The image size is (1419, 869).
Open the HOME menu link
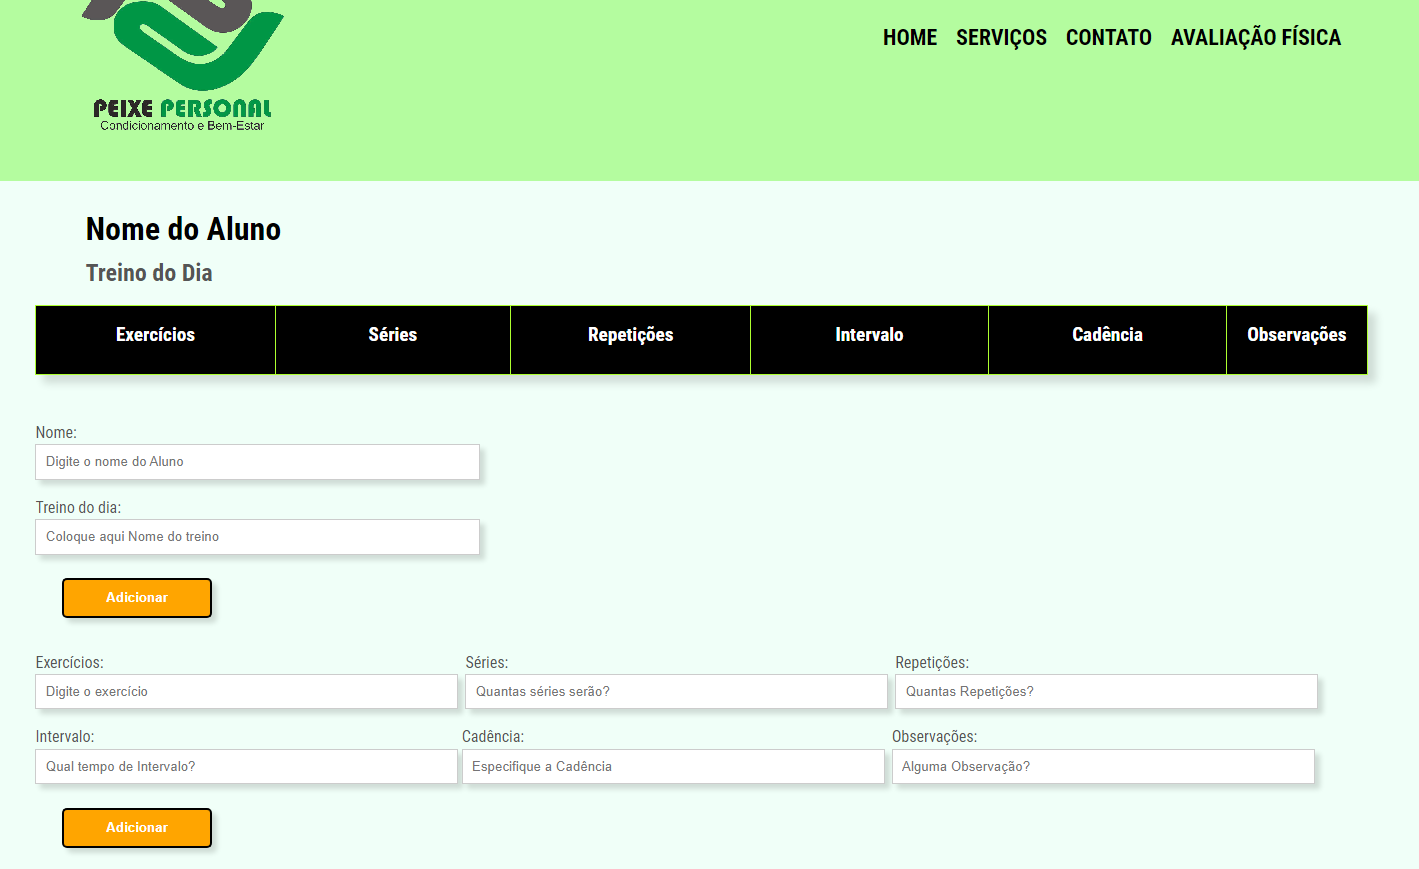[x=910, y=38]
